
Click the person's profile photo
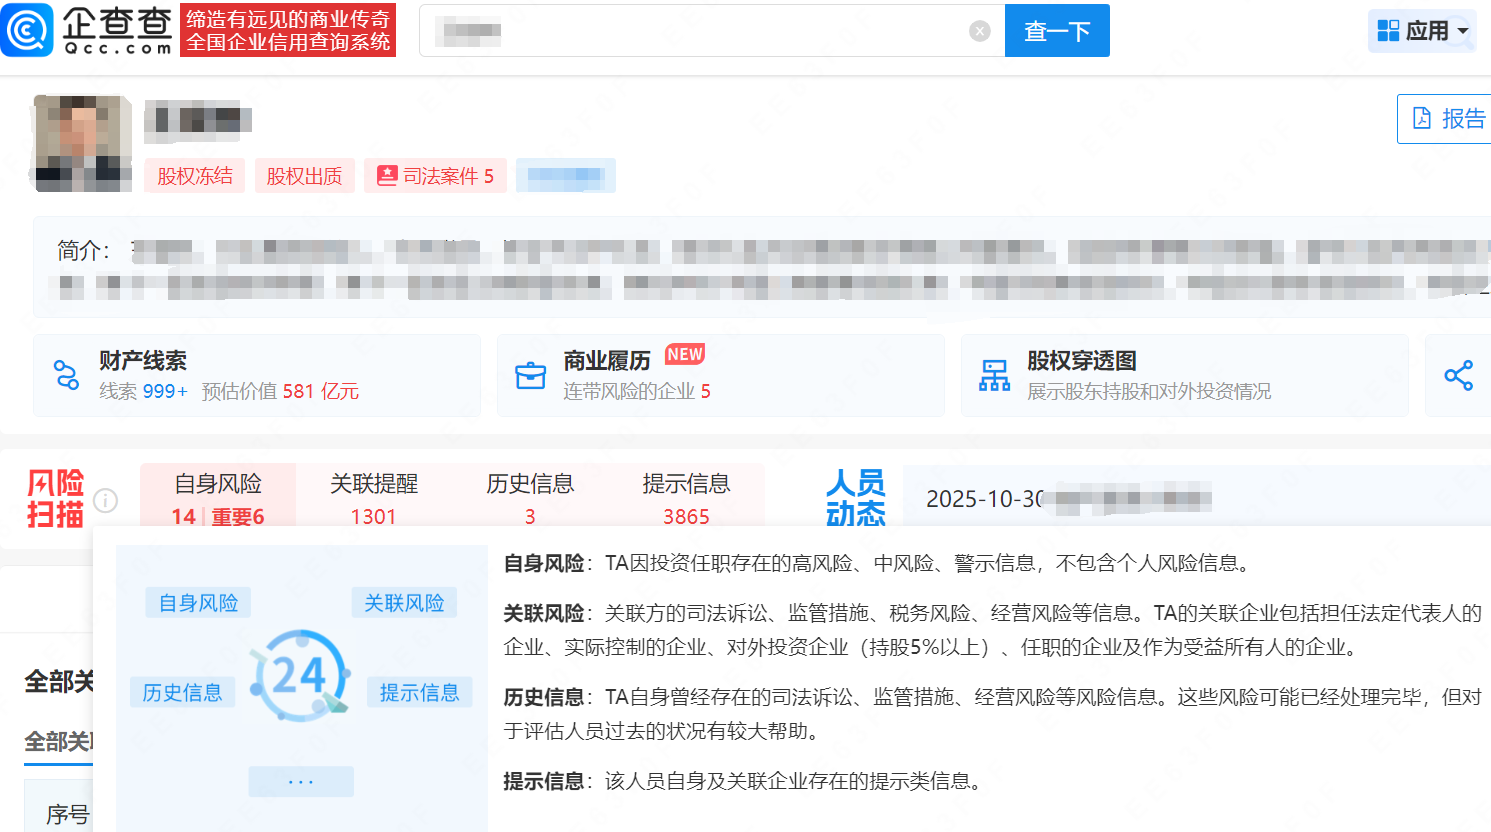coord(83,143)
